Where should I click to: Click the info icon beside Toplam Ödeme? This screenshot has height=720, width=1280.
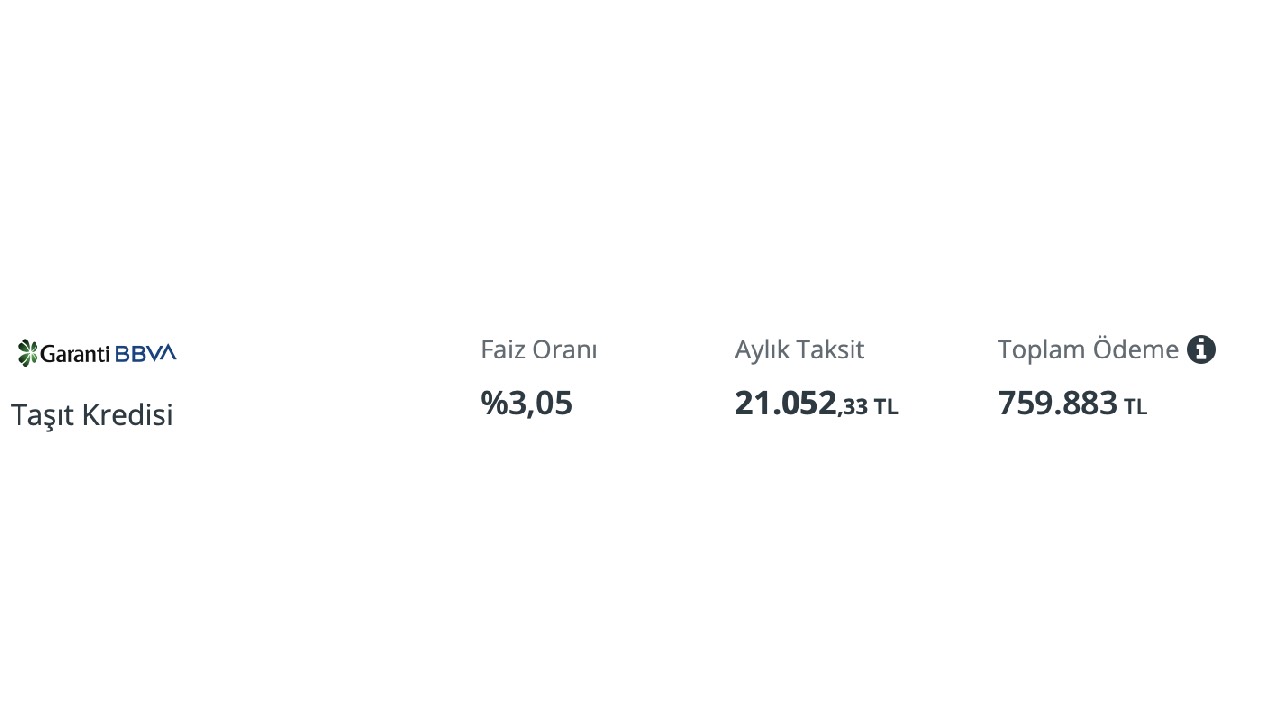[x=1201, y=350]
